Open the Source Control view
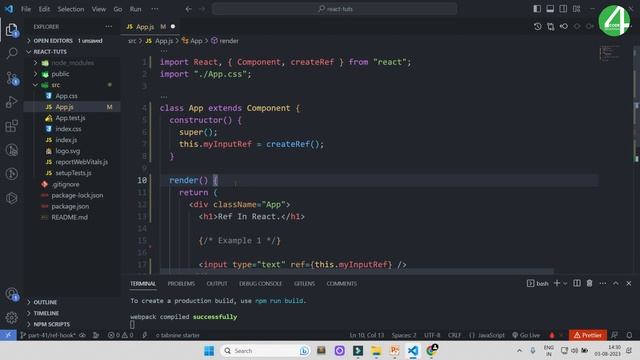This screenshot has width=640, height=360. (12, 78)
